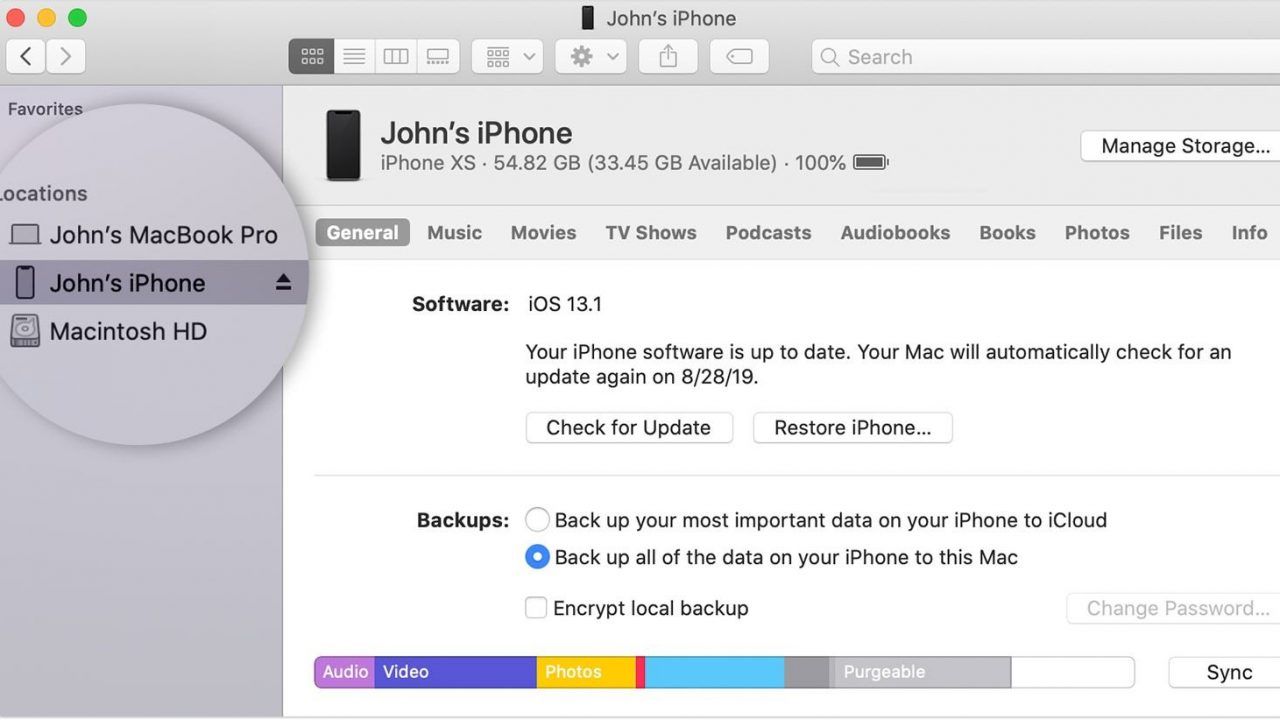Select back up to iCloud option
Screen dimensions: 1280x720
(x=537, y=520)
